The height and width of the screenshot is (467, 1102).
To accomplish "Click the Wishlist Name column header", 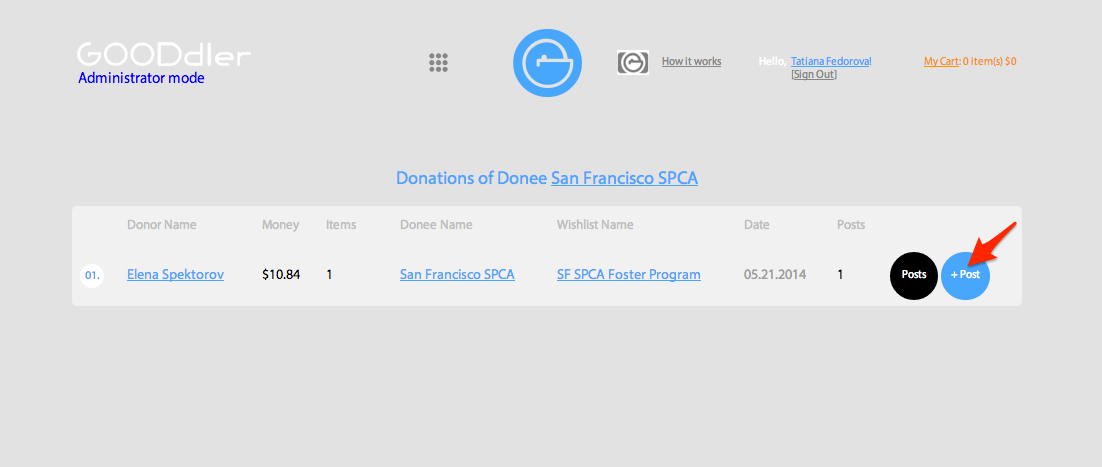I will [595, 225].
